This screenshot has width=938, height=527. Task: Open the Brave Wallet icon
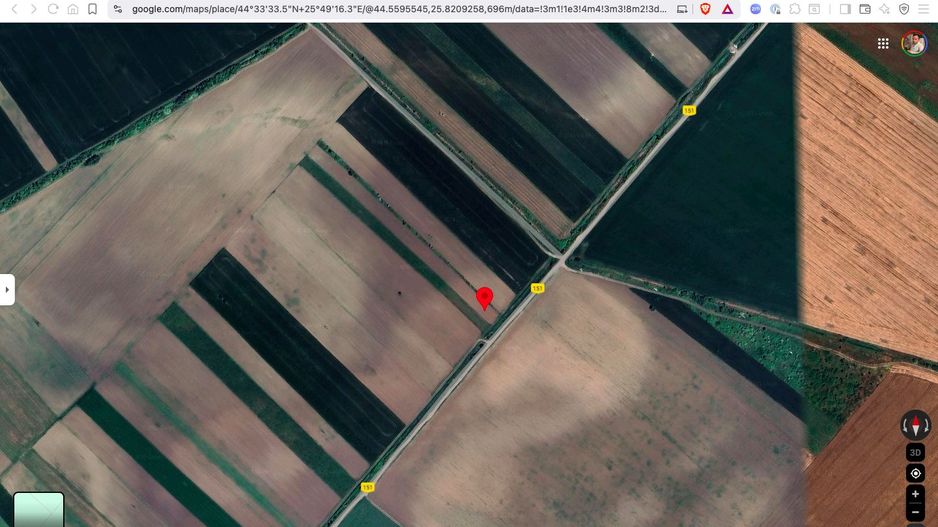[x=864, y=9]
